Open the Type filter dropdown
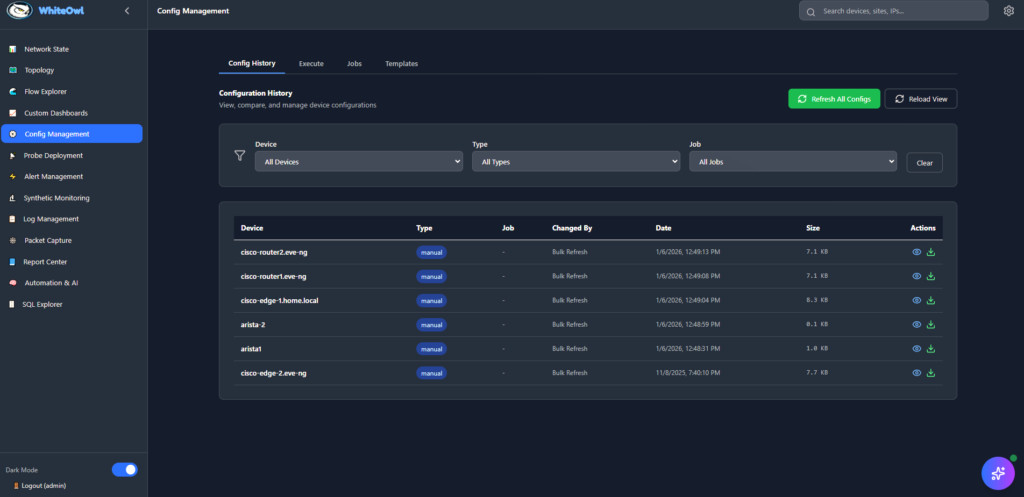Image resolution: width=1024 pixels, height=497 pixels. pyautogui.click(x=575, y=161)
